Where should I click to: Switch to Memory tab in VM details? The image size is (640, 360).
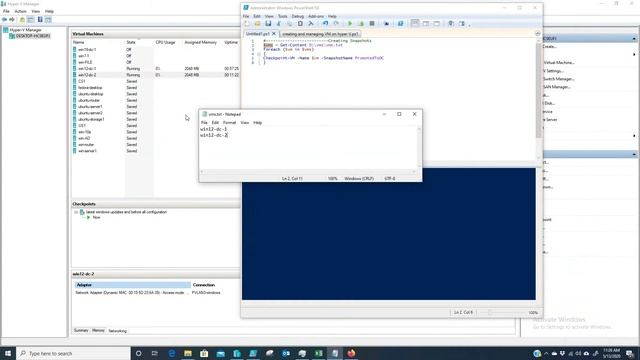point(98,330)
